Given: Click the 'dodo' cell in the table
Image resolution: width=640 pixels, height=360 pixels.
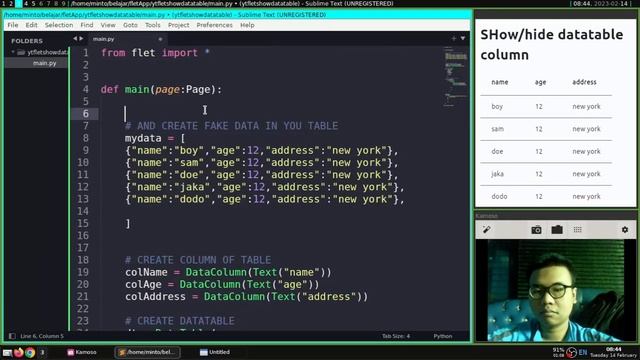Looking at the screenshot, I should pos(499,196).
